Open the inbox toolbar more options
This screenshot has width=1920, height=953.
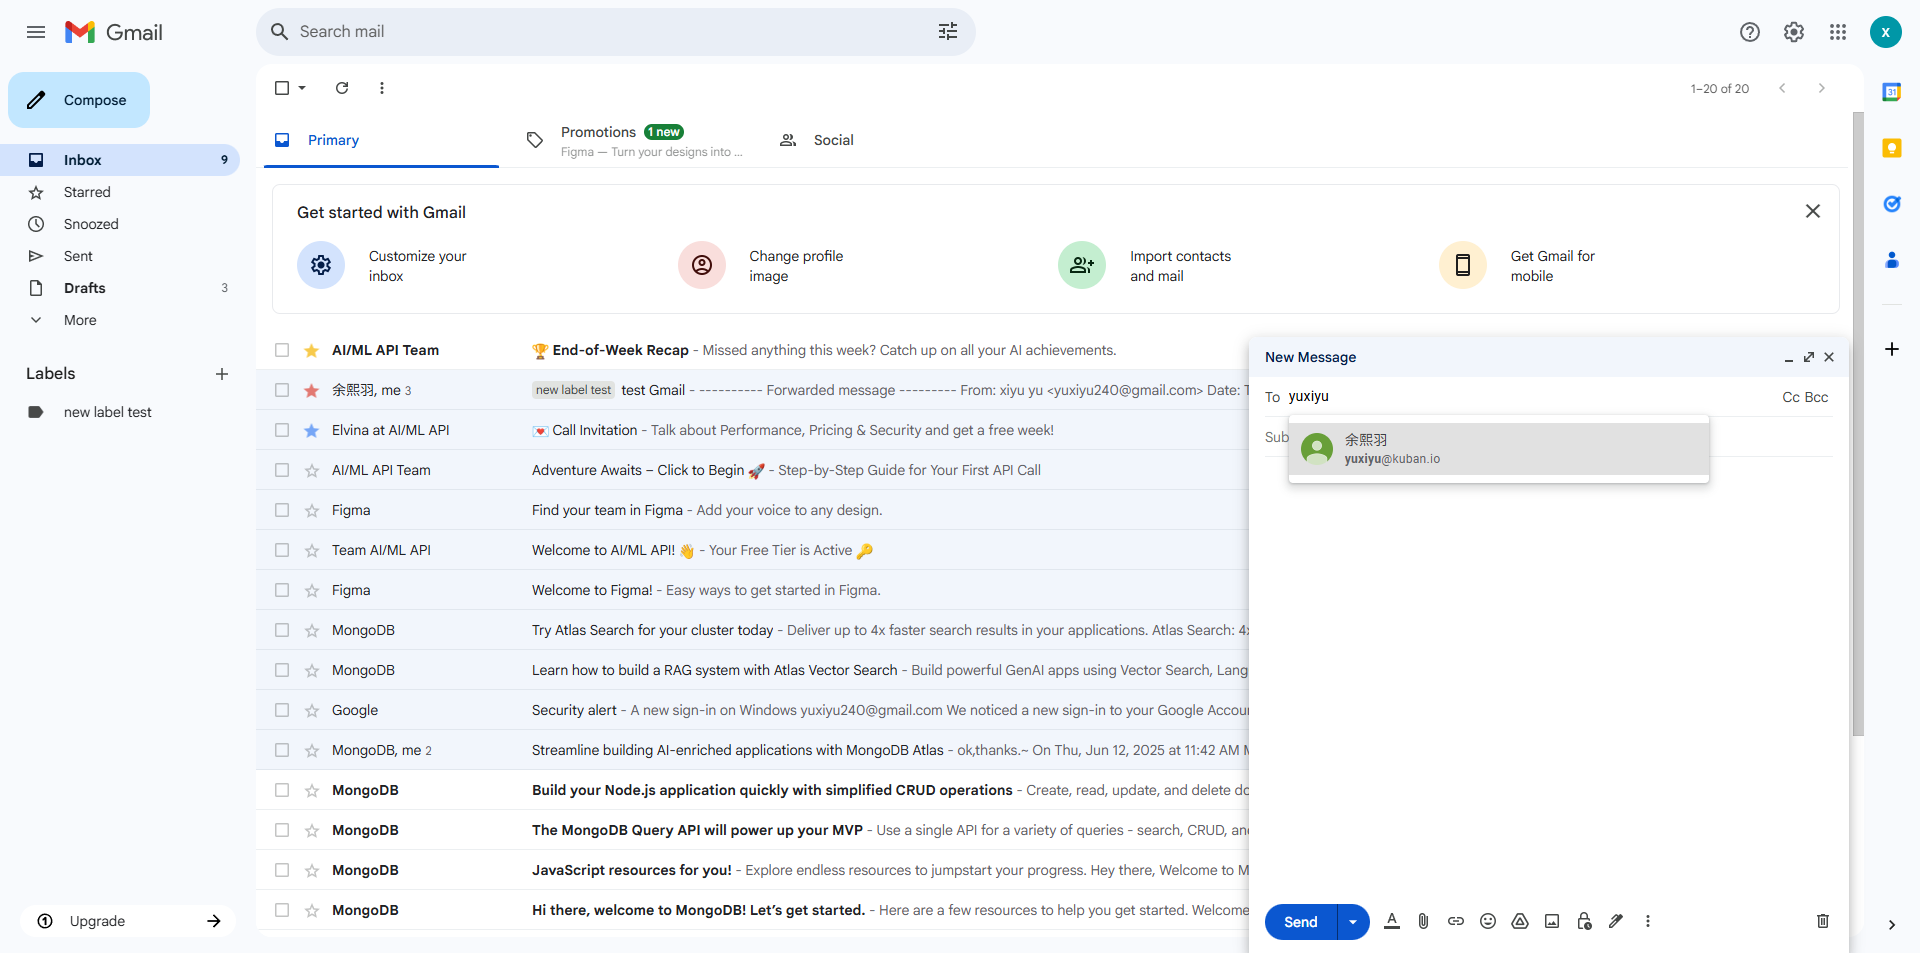click(x=382, y=88)
